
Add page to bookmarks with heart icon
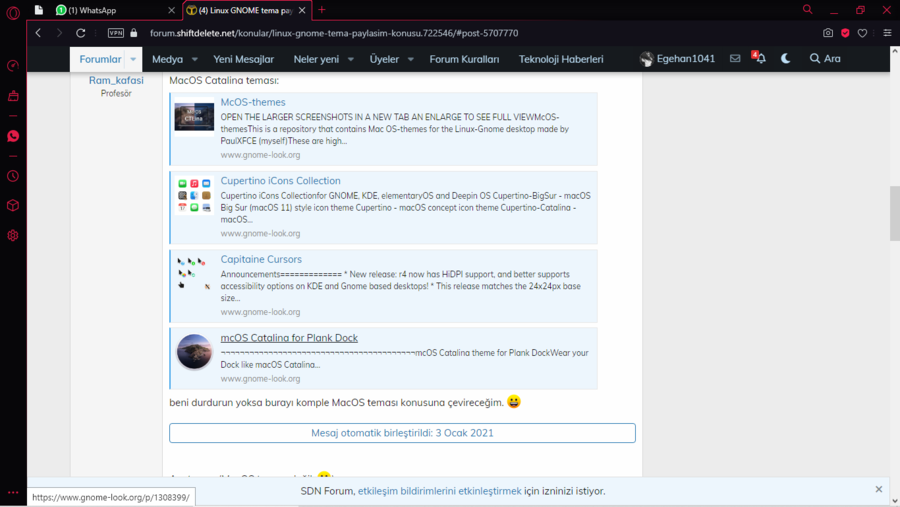(x=863, y=33)
